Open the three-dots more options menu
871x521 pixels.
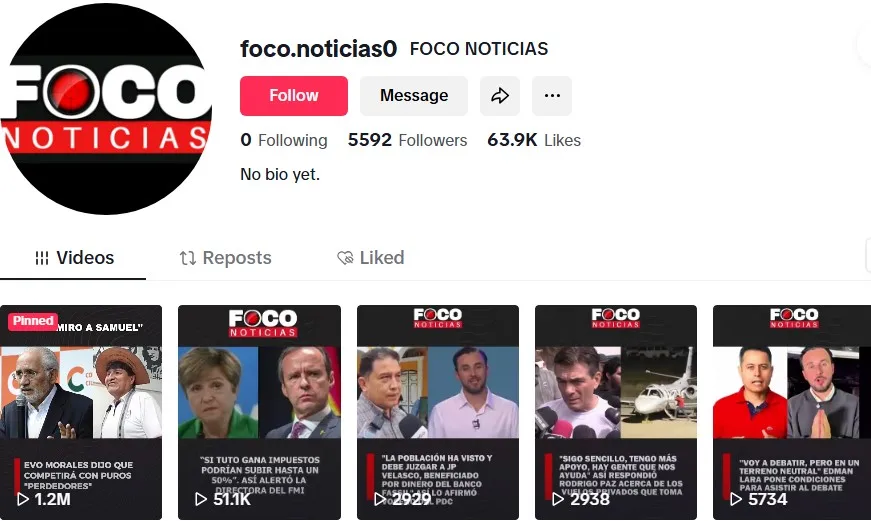pyautogui.click(x=552, y=96)
